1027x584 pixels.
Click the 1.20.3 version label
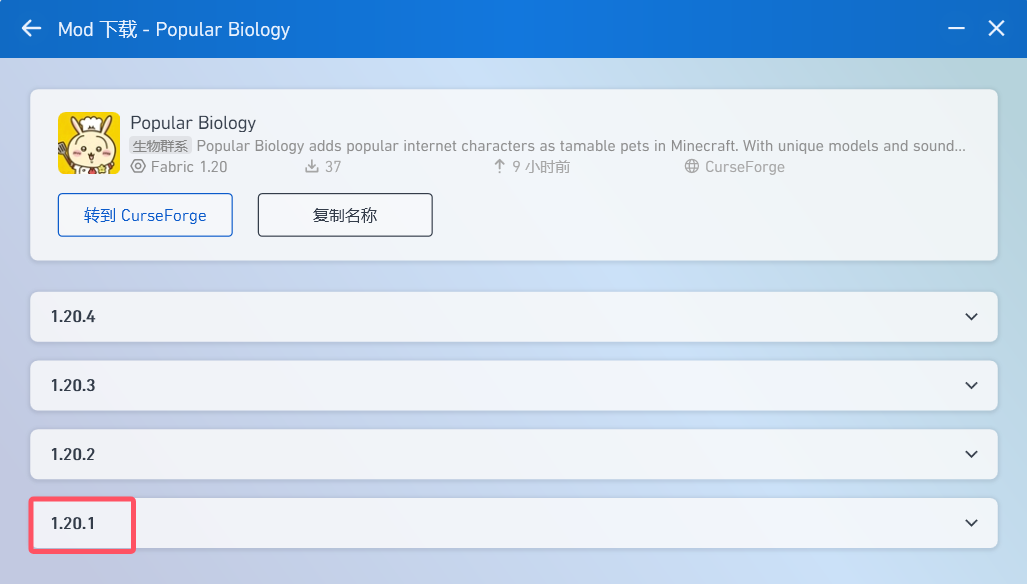(x=73, y=386)
